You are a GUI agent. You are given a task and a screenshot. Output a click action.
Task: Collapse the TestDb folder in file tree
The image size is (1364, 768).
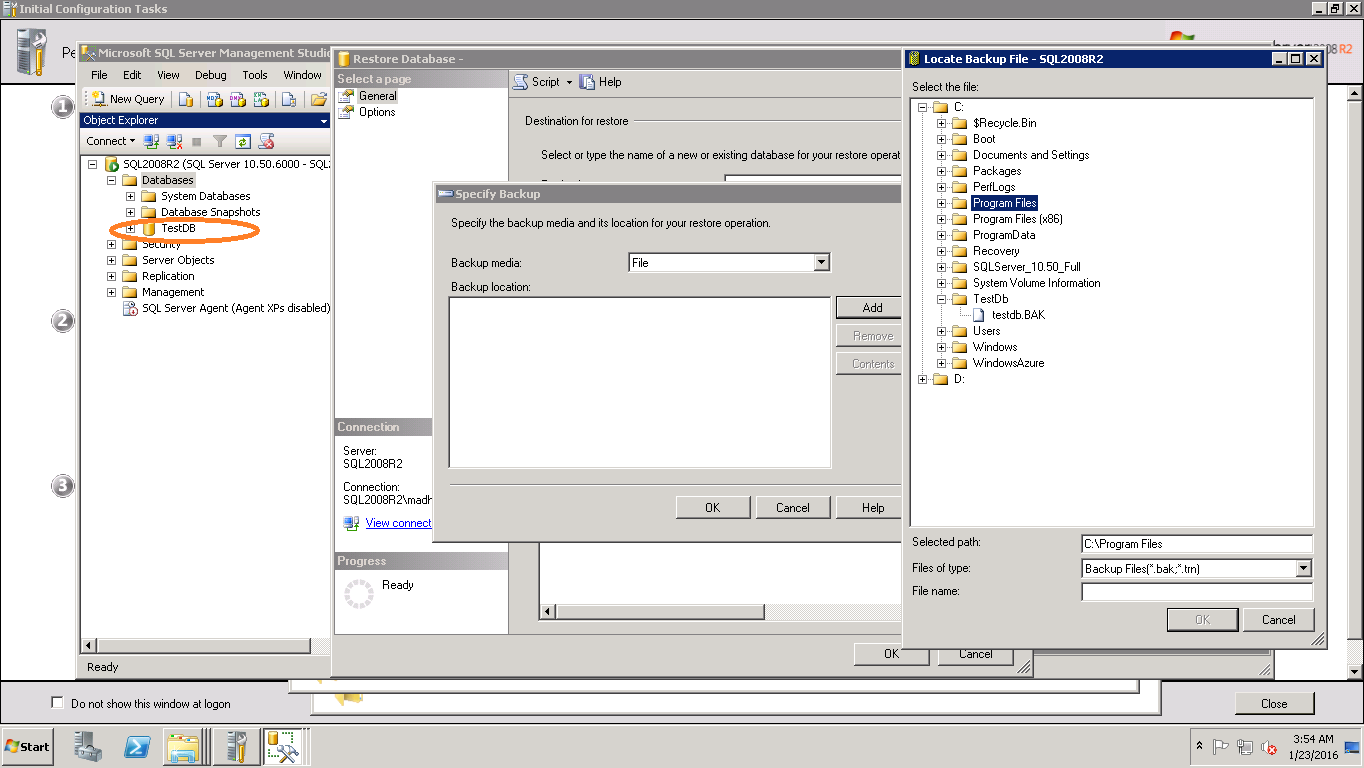[x=941, y=299]
